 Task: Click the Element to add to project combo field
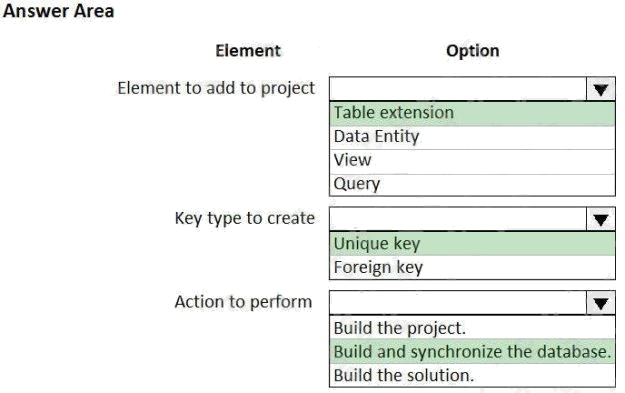(x=458, y=89)
